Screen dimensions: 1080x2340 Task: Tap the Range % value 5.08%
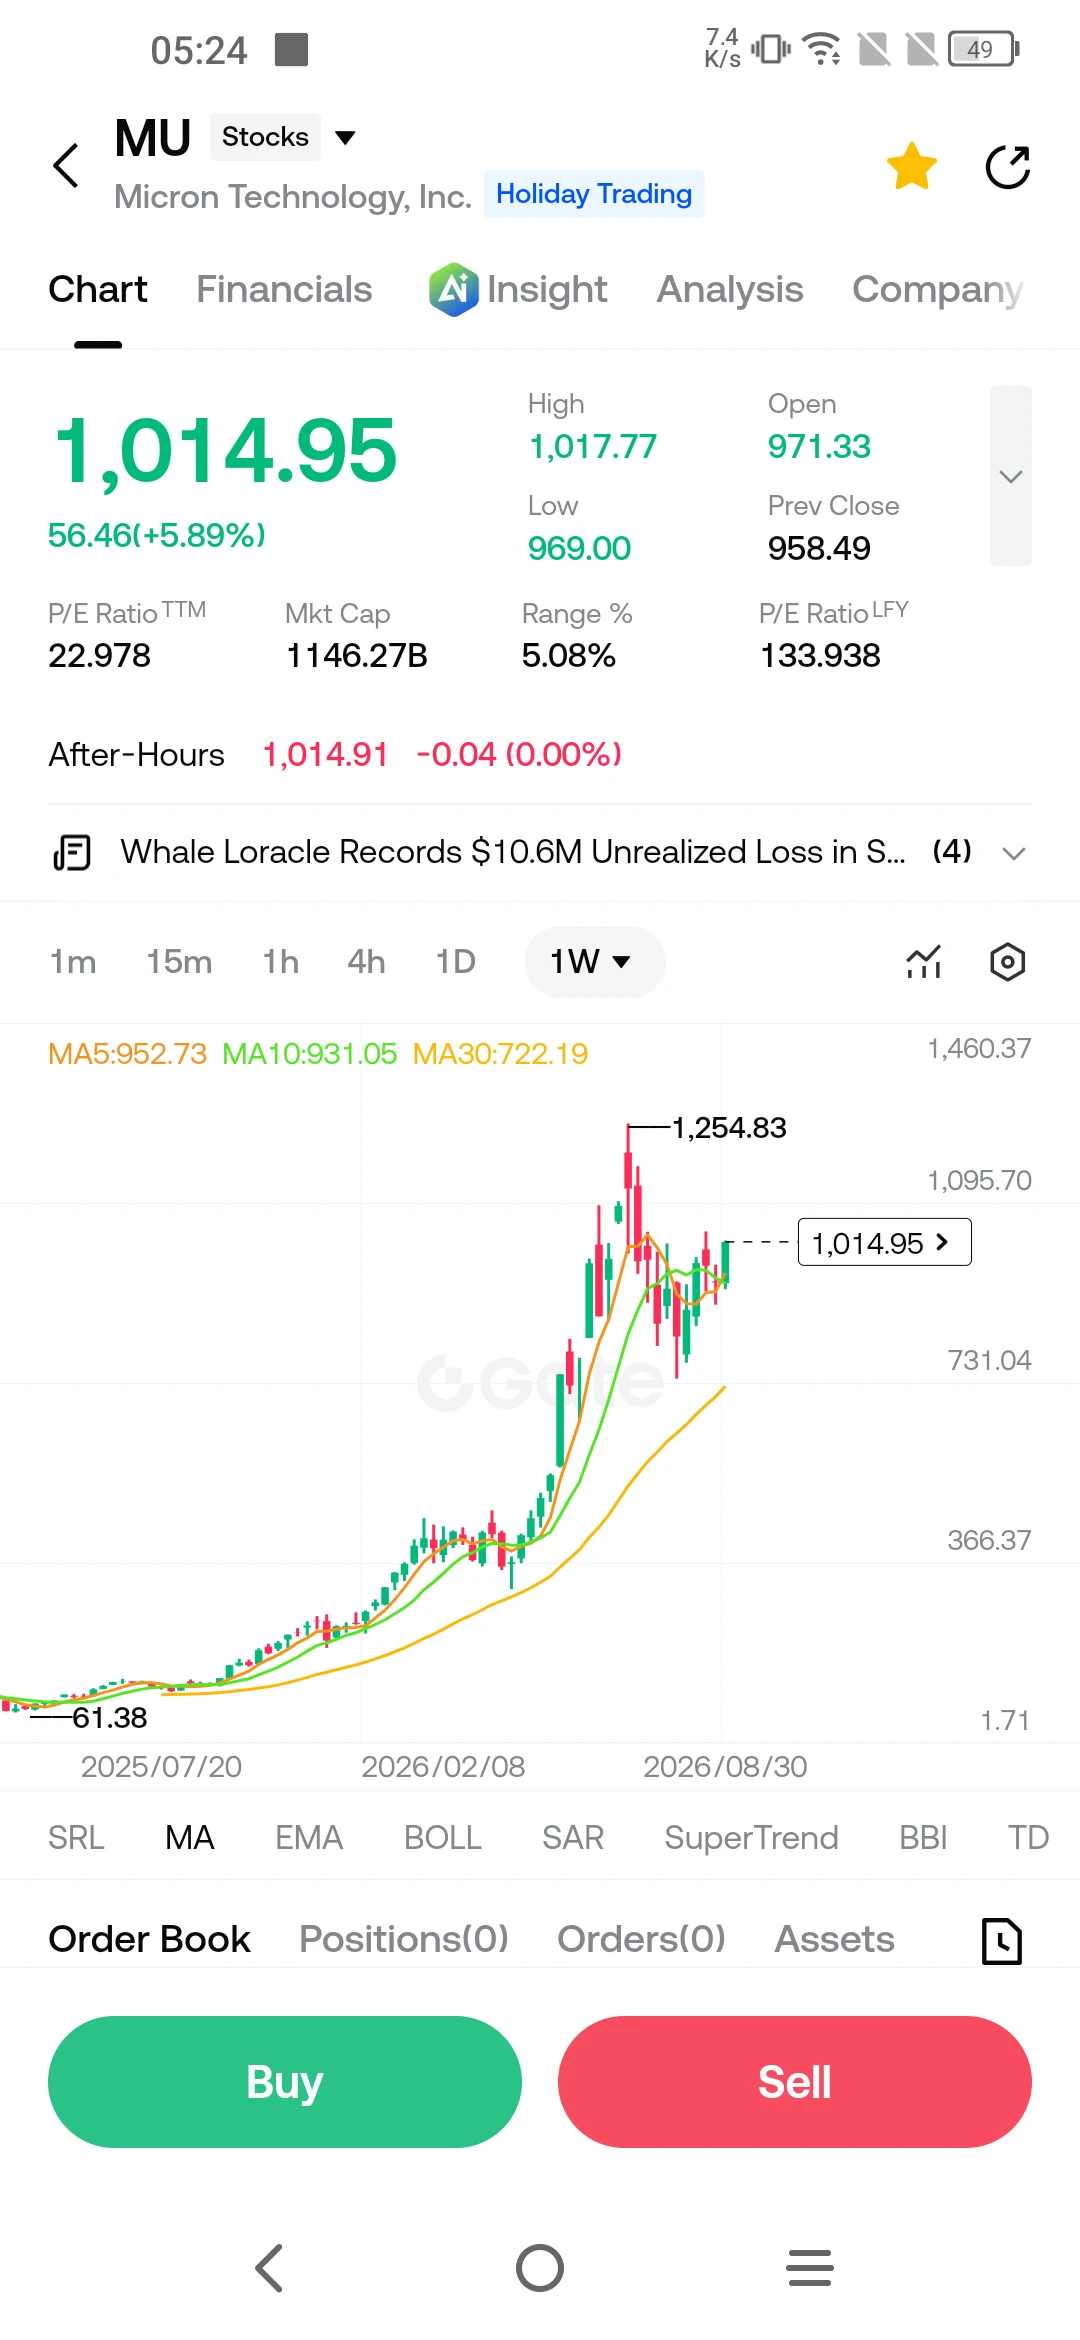tap(569, 656)
